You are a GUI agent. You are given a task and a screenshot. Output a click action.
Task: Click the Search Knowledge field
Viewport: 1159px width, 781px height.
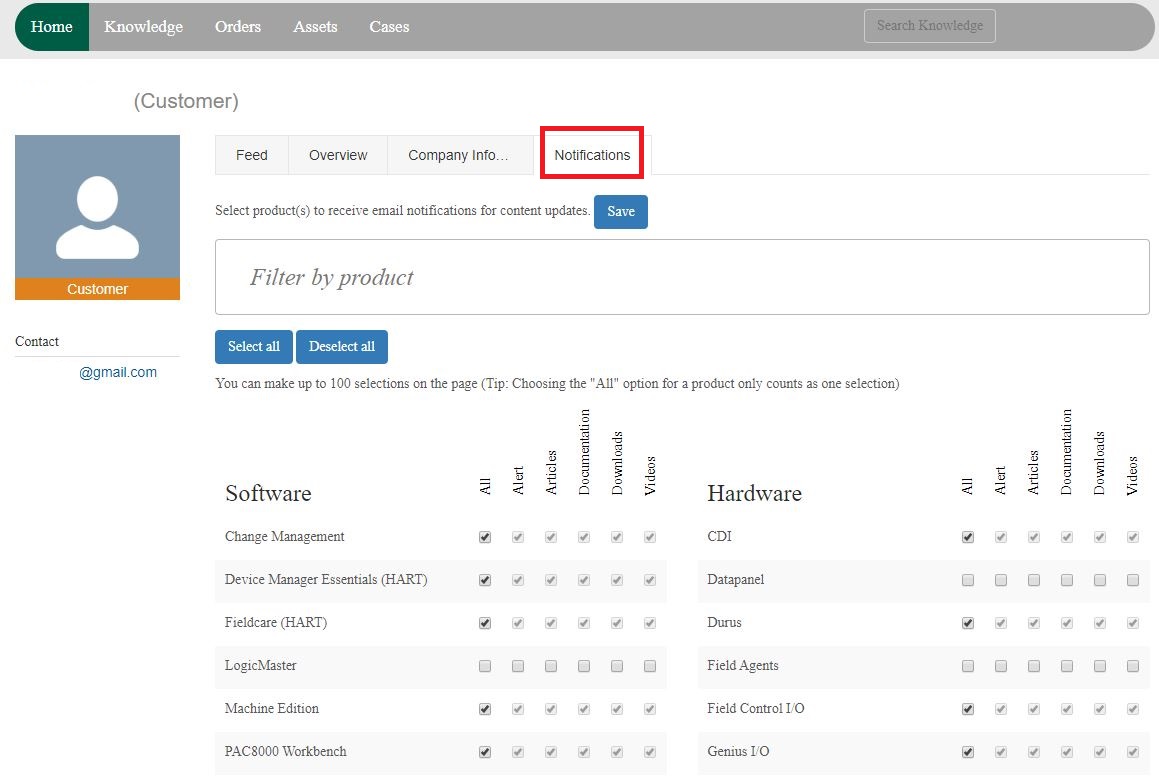click(x=929, y=26)
